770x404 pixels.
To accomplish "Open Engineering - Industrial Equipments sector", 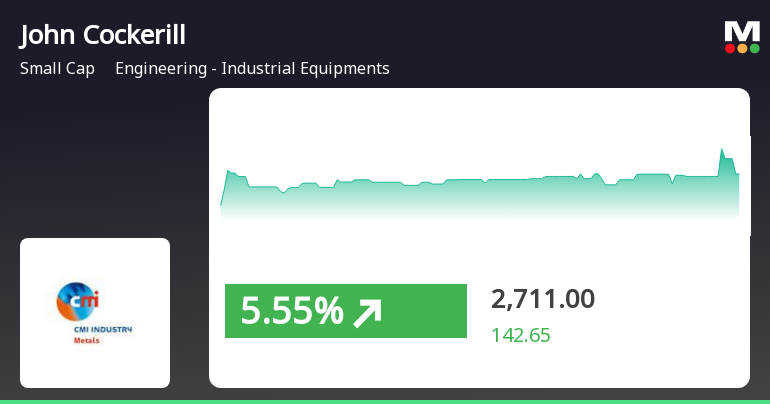I will (x=252, y=69).
